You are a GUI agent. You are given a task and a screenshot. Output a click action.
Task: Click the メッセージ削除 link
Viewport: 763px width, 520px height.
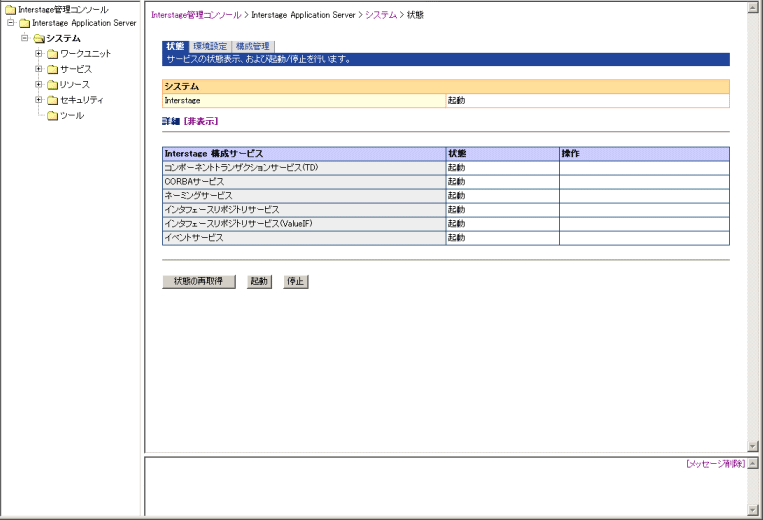pyautogui.click(x=715, y=465)
